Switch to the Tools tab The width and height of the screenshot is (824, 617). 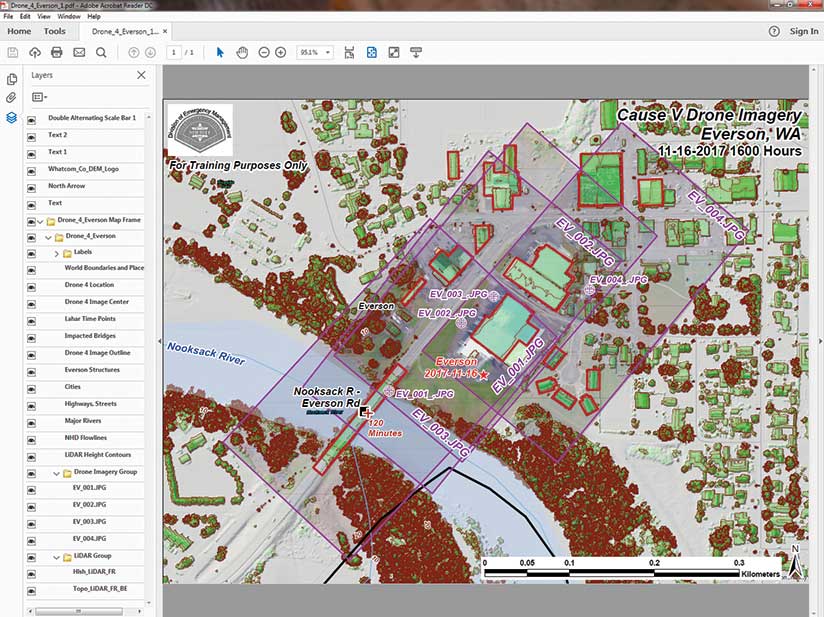55,31
